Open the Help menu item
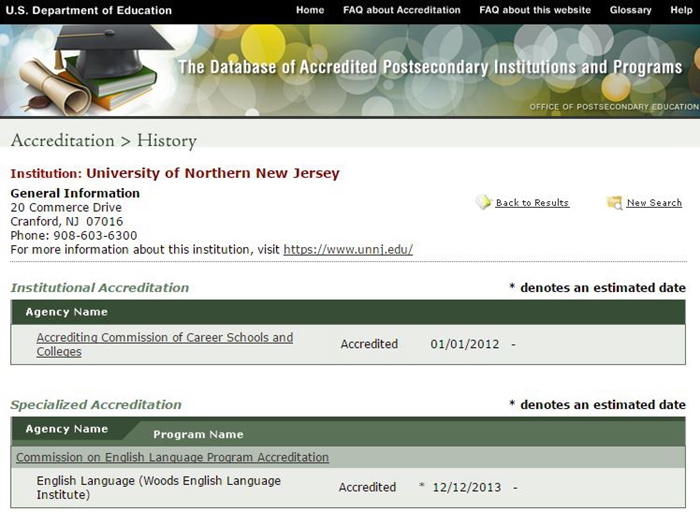 [681, 10]
